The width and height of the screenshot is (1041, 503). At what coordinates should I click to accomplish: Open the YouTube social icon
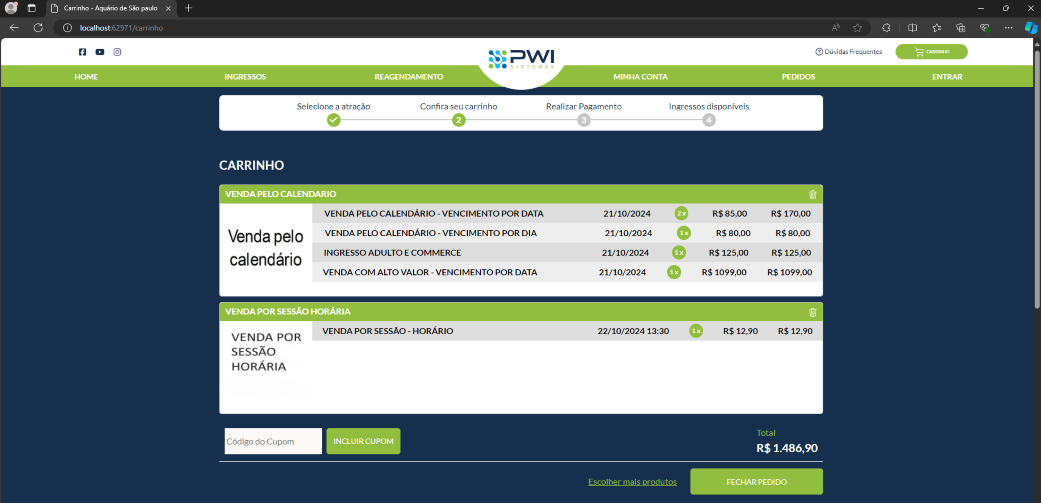pyautogui.click(x=100, y=52)
